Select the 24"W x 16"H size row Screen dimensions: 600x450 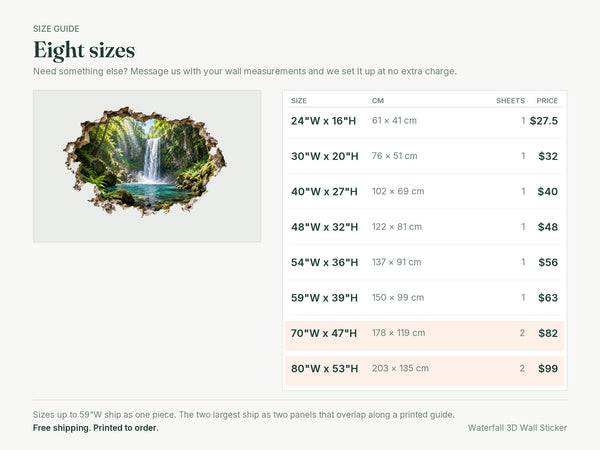click(x=424, y=121)
